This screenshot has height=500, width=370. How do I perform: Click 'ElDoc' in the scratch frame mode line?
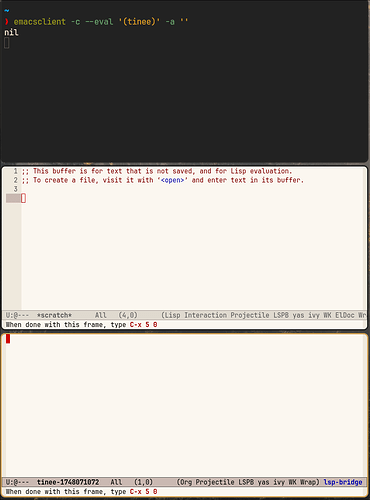pos(345,315)
